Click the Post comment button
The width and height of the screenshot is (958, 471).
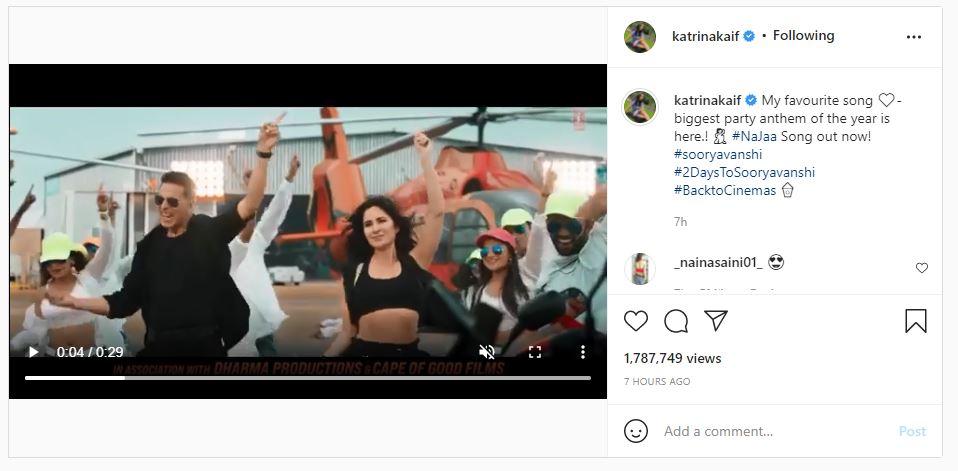pyautogui.click(x=912, y=431)
